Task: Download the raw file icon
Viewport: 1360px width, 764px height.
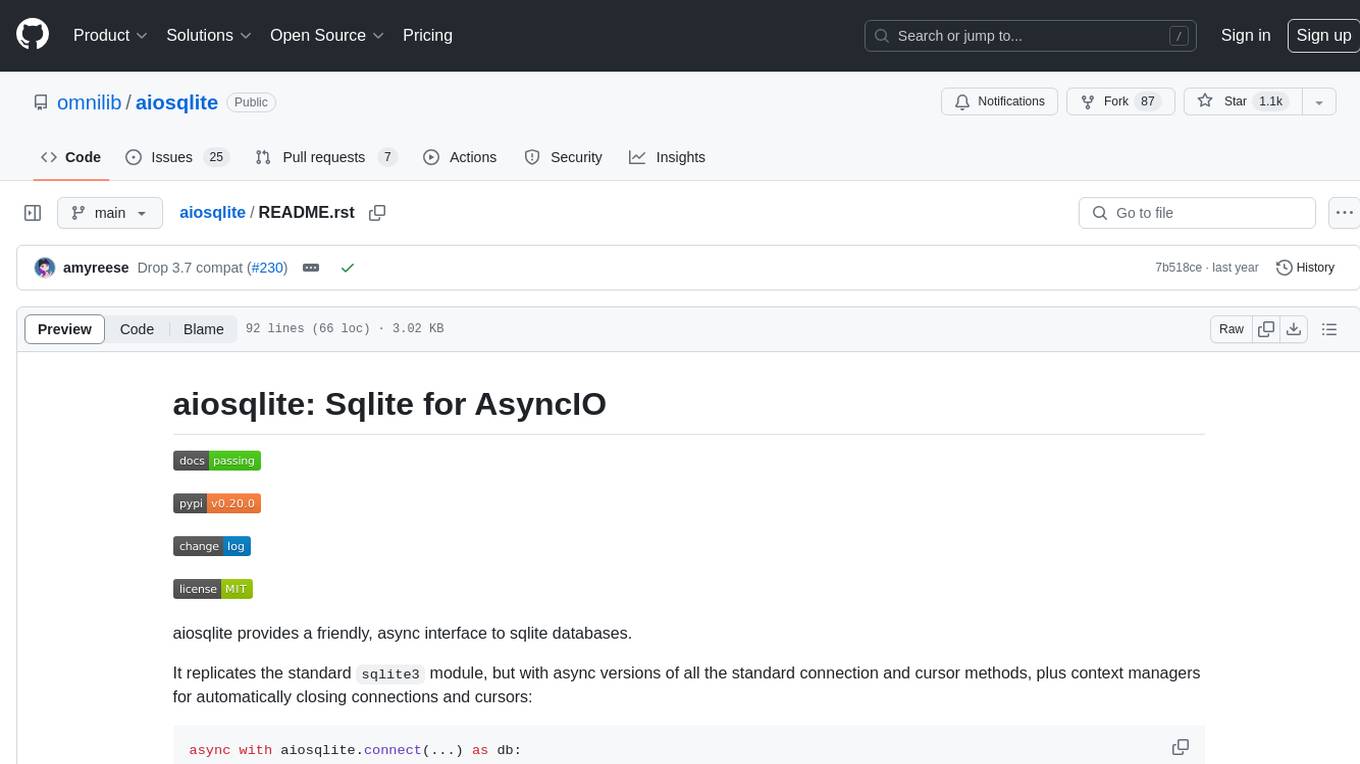Action: [1293, 329]
